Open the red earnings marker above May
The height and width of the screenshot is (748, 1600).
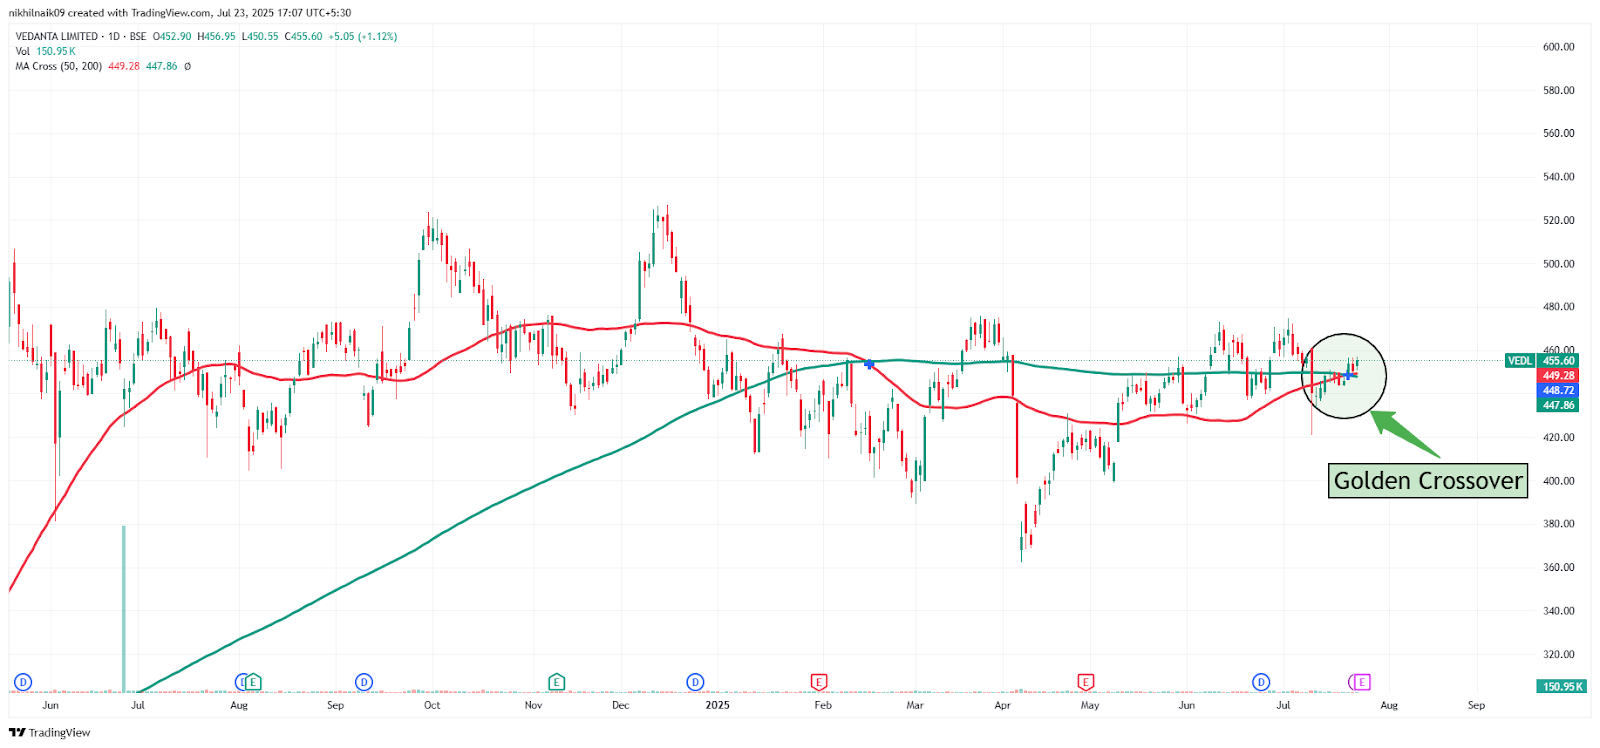1085,682
